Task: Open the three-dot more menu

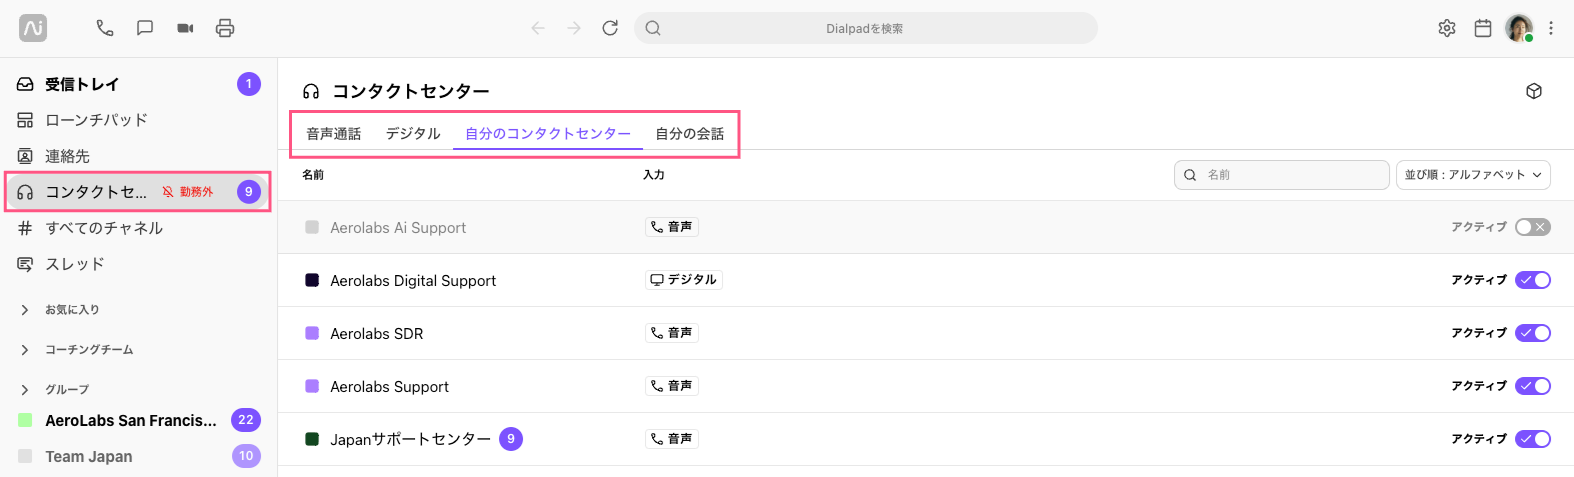Action: [1551, 28]
